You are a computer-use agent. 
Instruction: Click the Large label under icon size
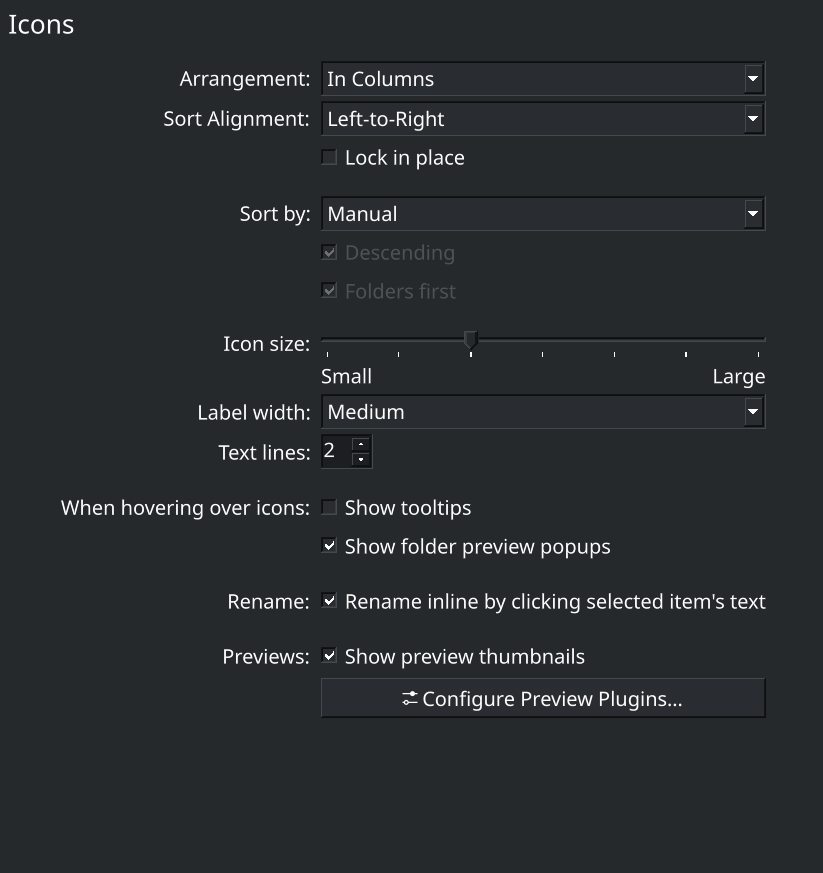pos(739,377)
